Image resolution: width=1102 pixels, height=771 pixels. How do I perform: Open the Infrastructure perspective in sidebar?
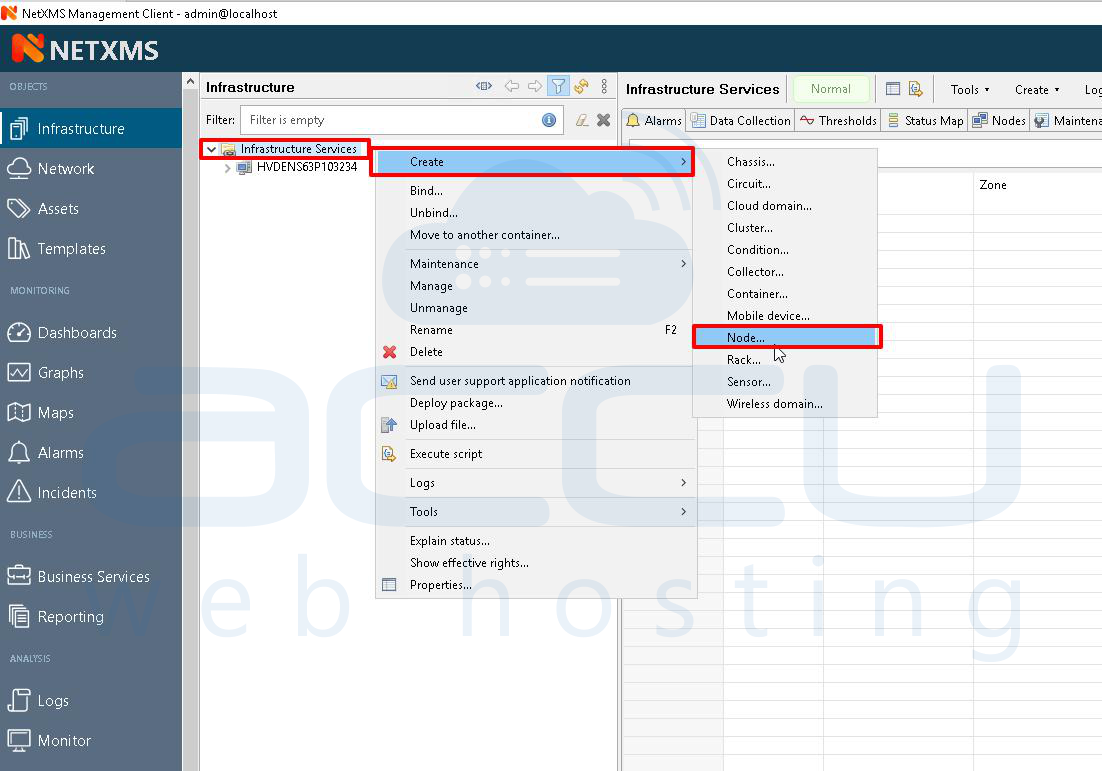point(91,129)
